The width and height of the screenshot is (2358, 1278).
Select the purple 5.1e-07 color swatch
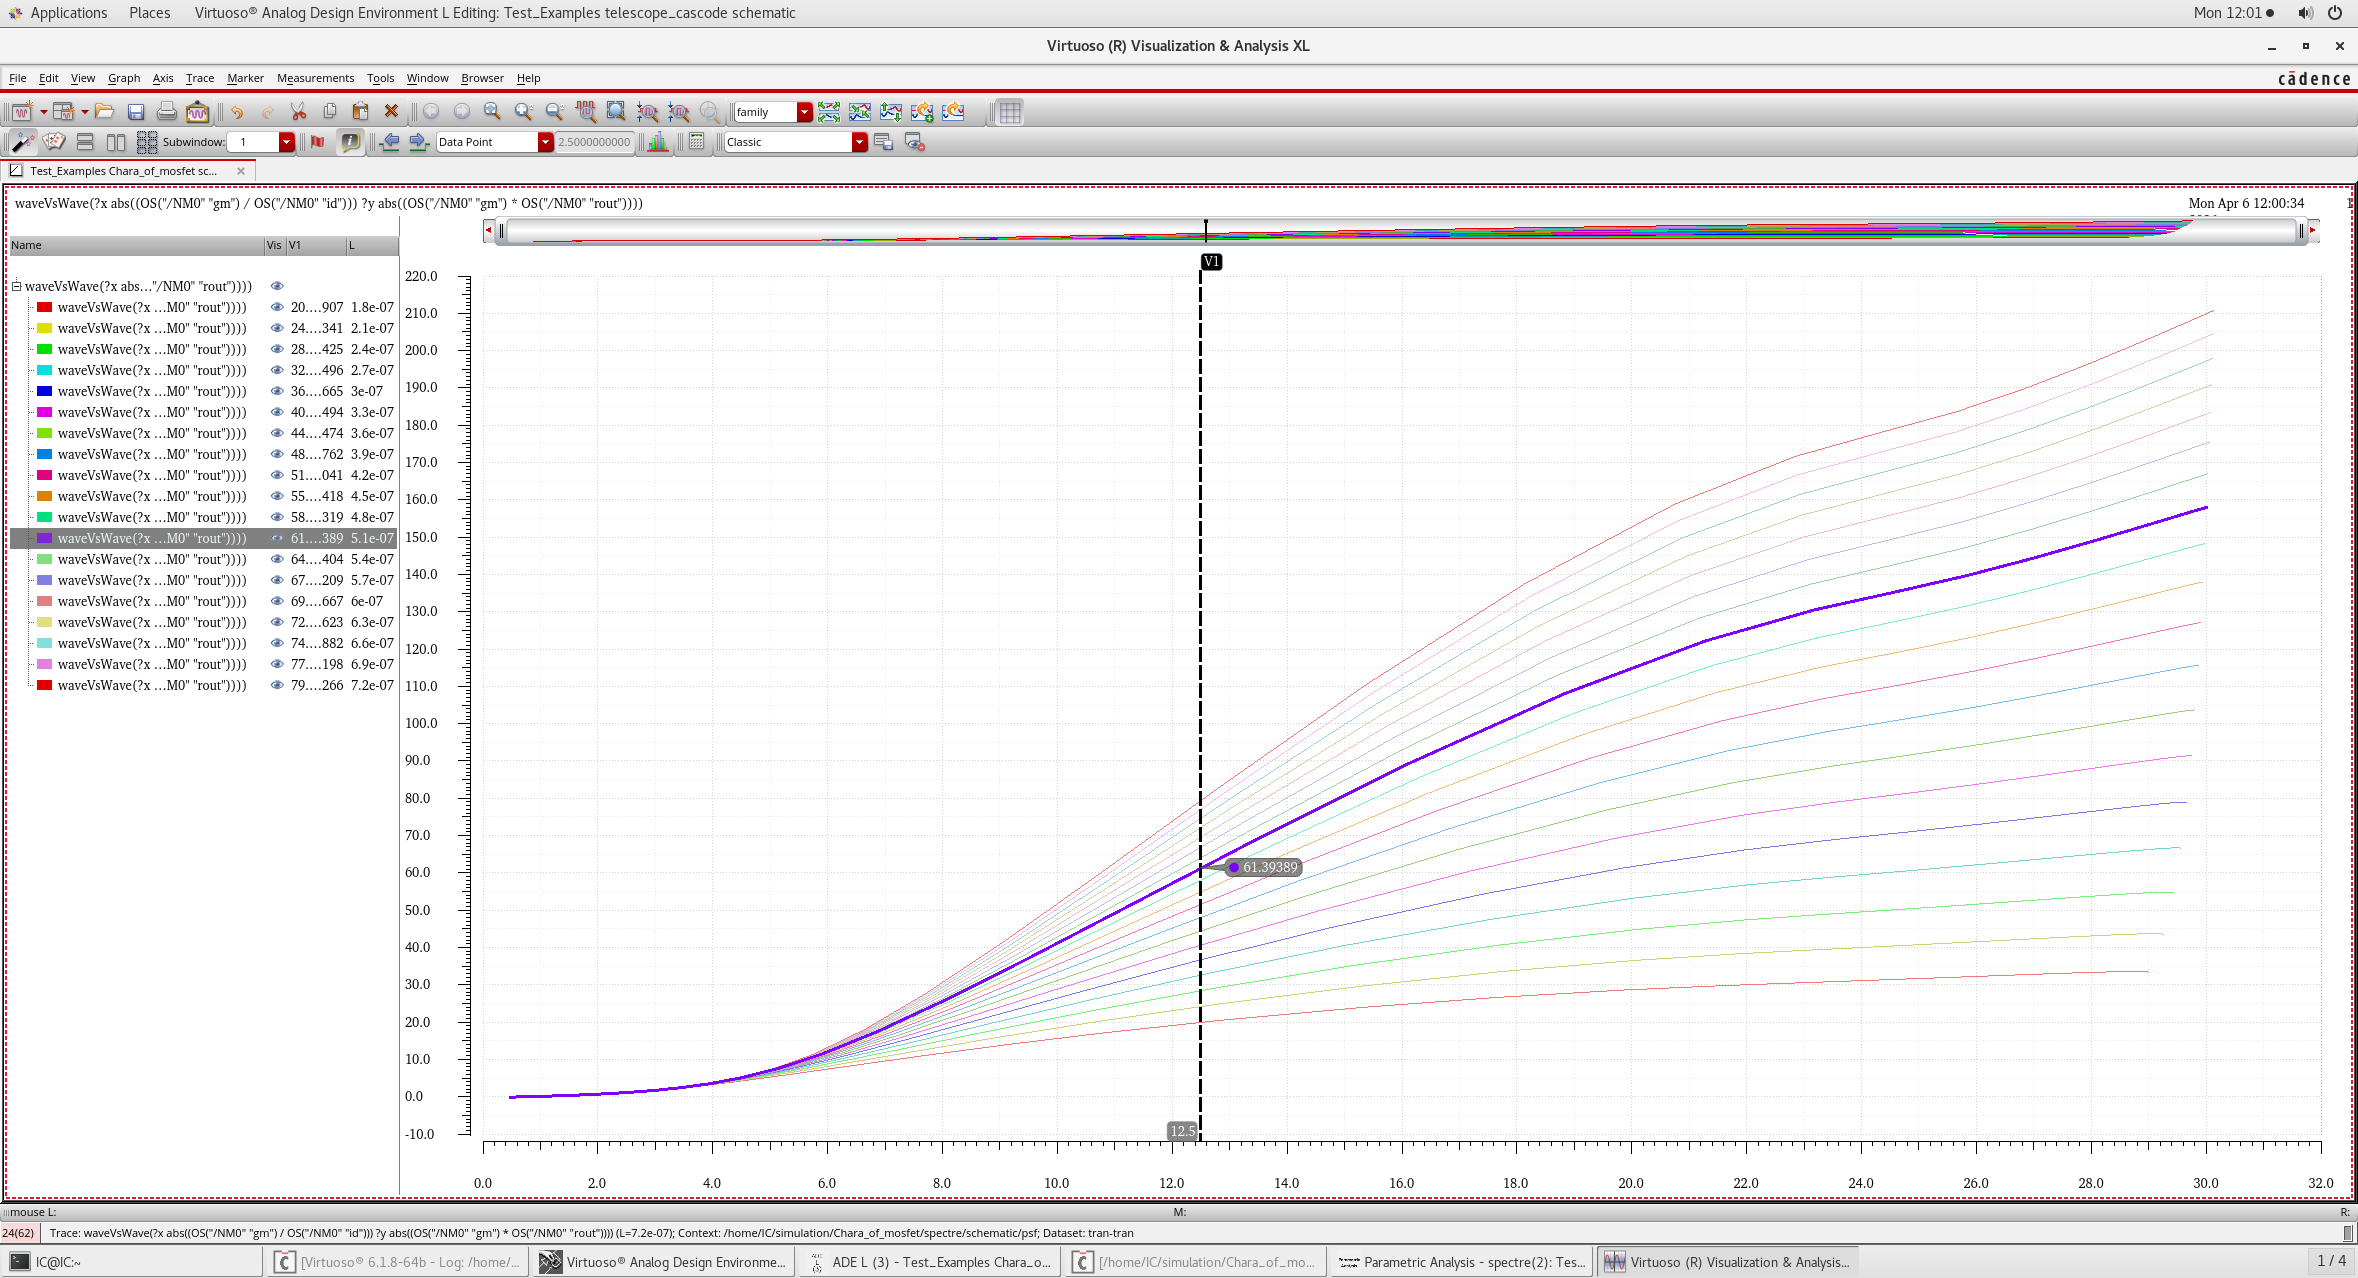pyautogui.click(x=44, y=538)
